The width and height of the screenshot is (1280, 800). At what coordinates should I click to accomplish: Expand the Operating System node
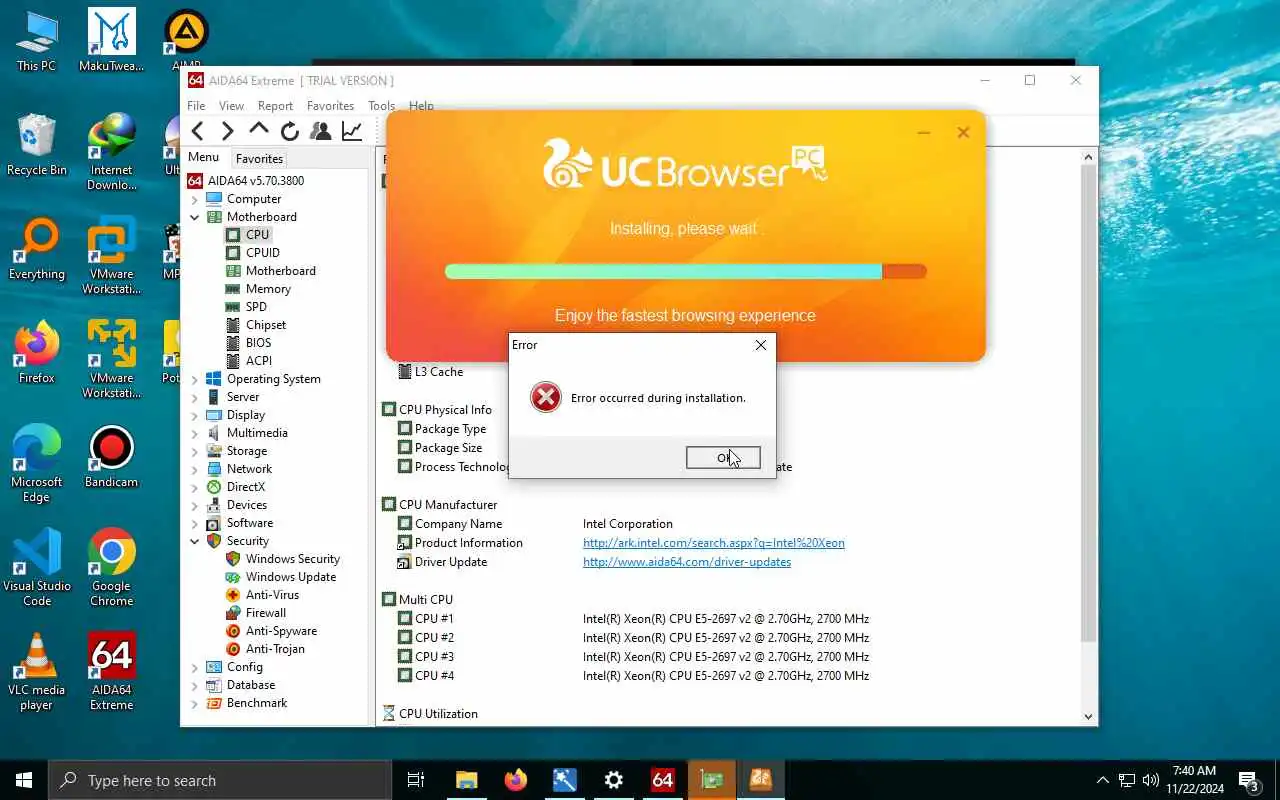[195, 379]
